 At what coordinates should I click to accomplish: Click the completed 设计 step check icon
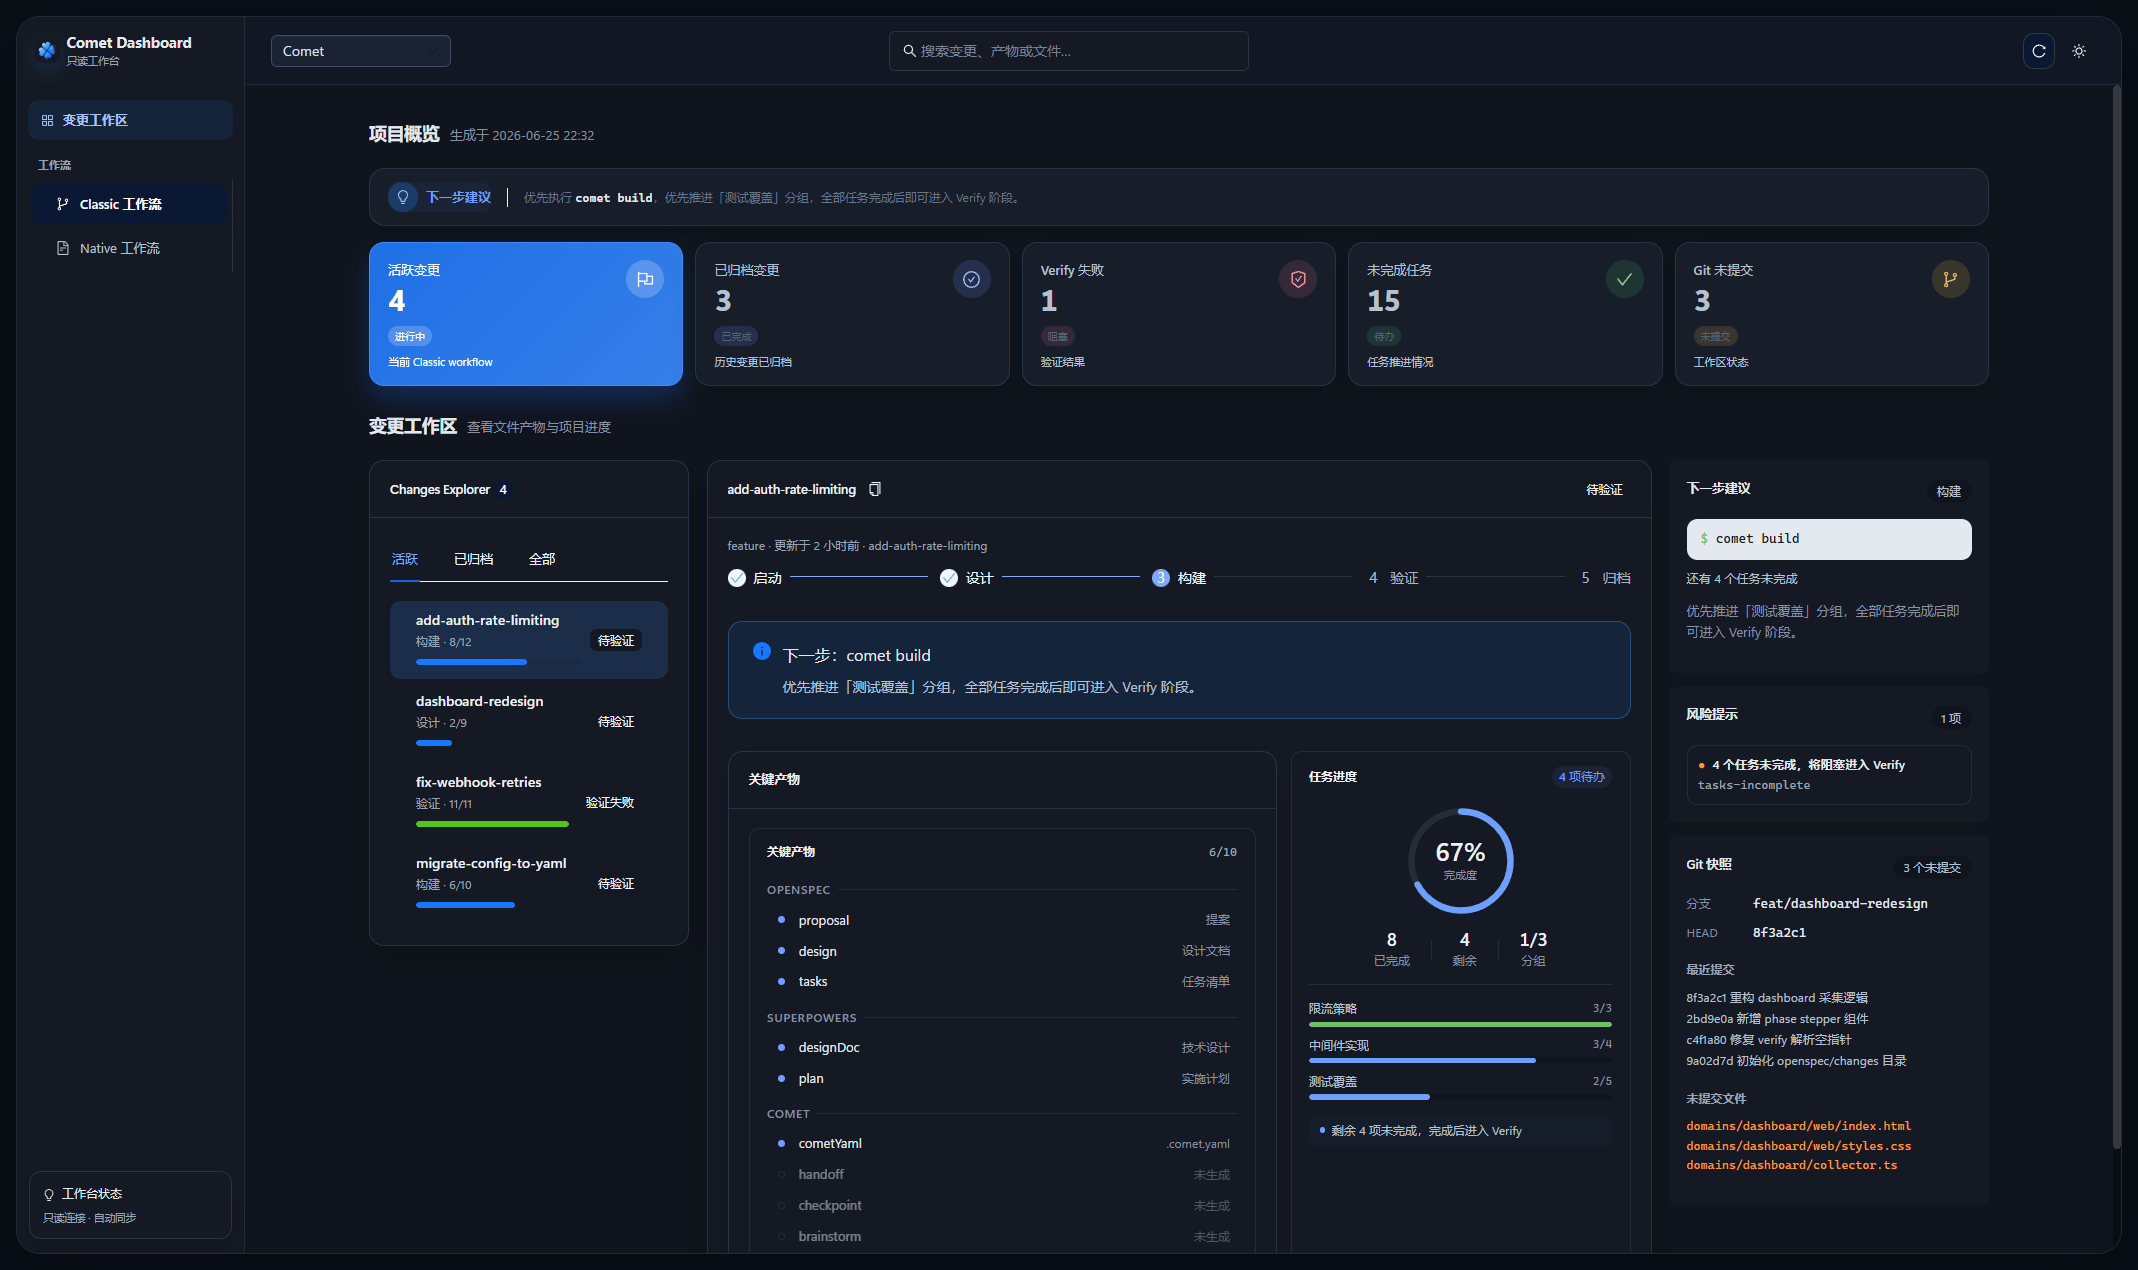[949, 578]
